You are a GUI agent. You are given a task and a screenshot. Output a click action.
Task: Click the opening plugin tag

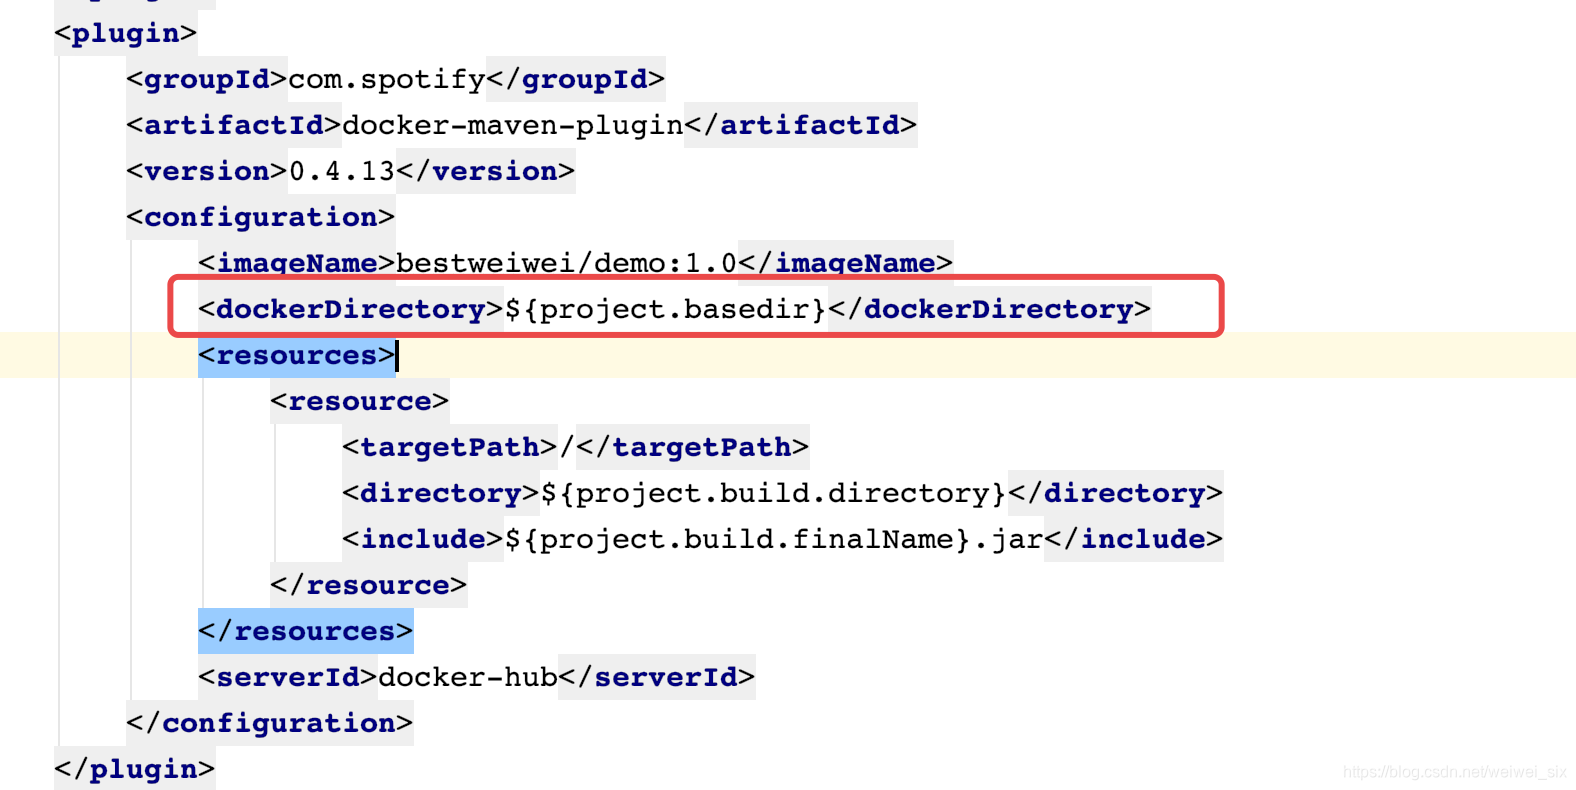126,33
